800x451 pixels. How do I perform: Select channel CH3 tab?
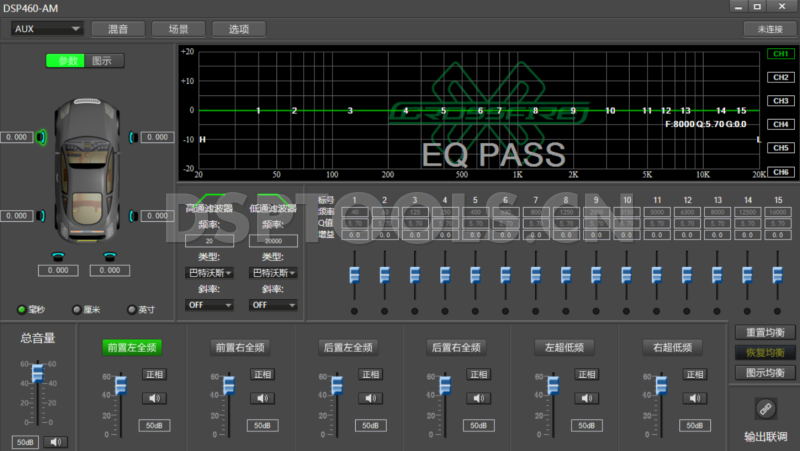coord(781,101)
